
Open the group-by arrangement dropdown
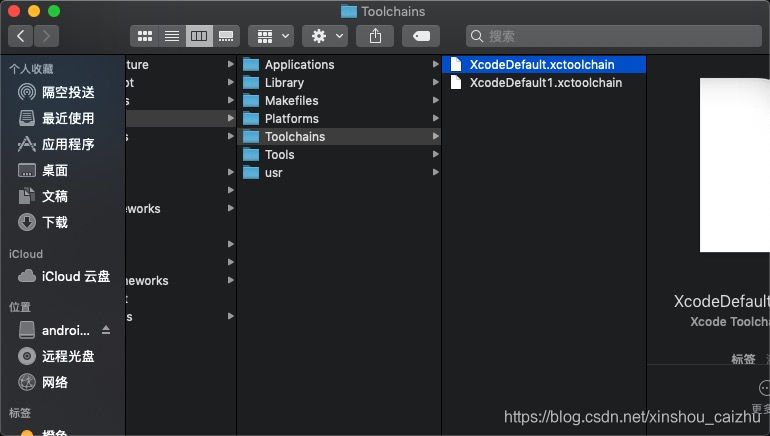pyautogui.click(x=271, y=36)
